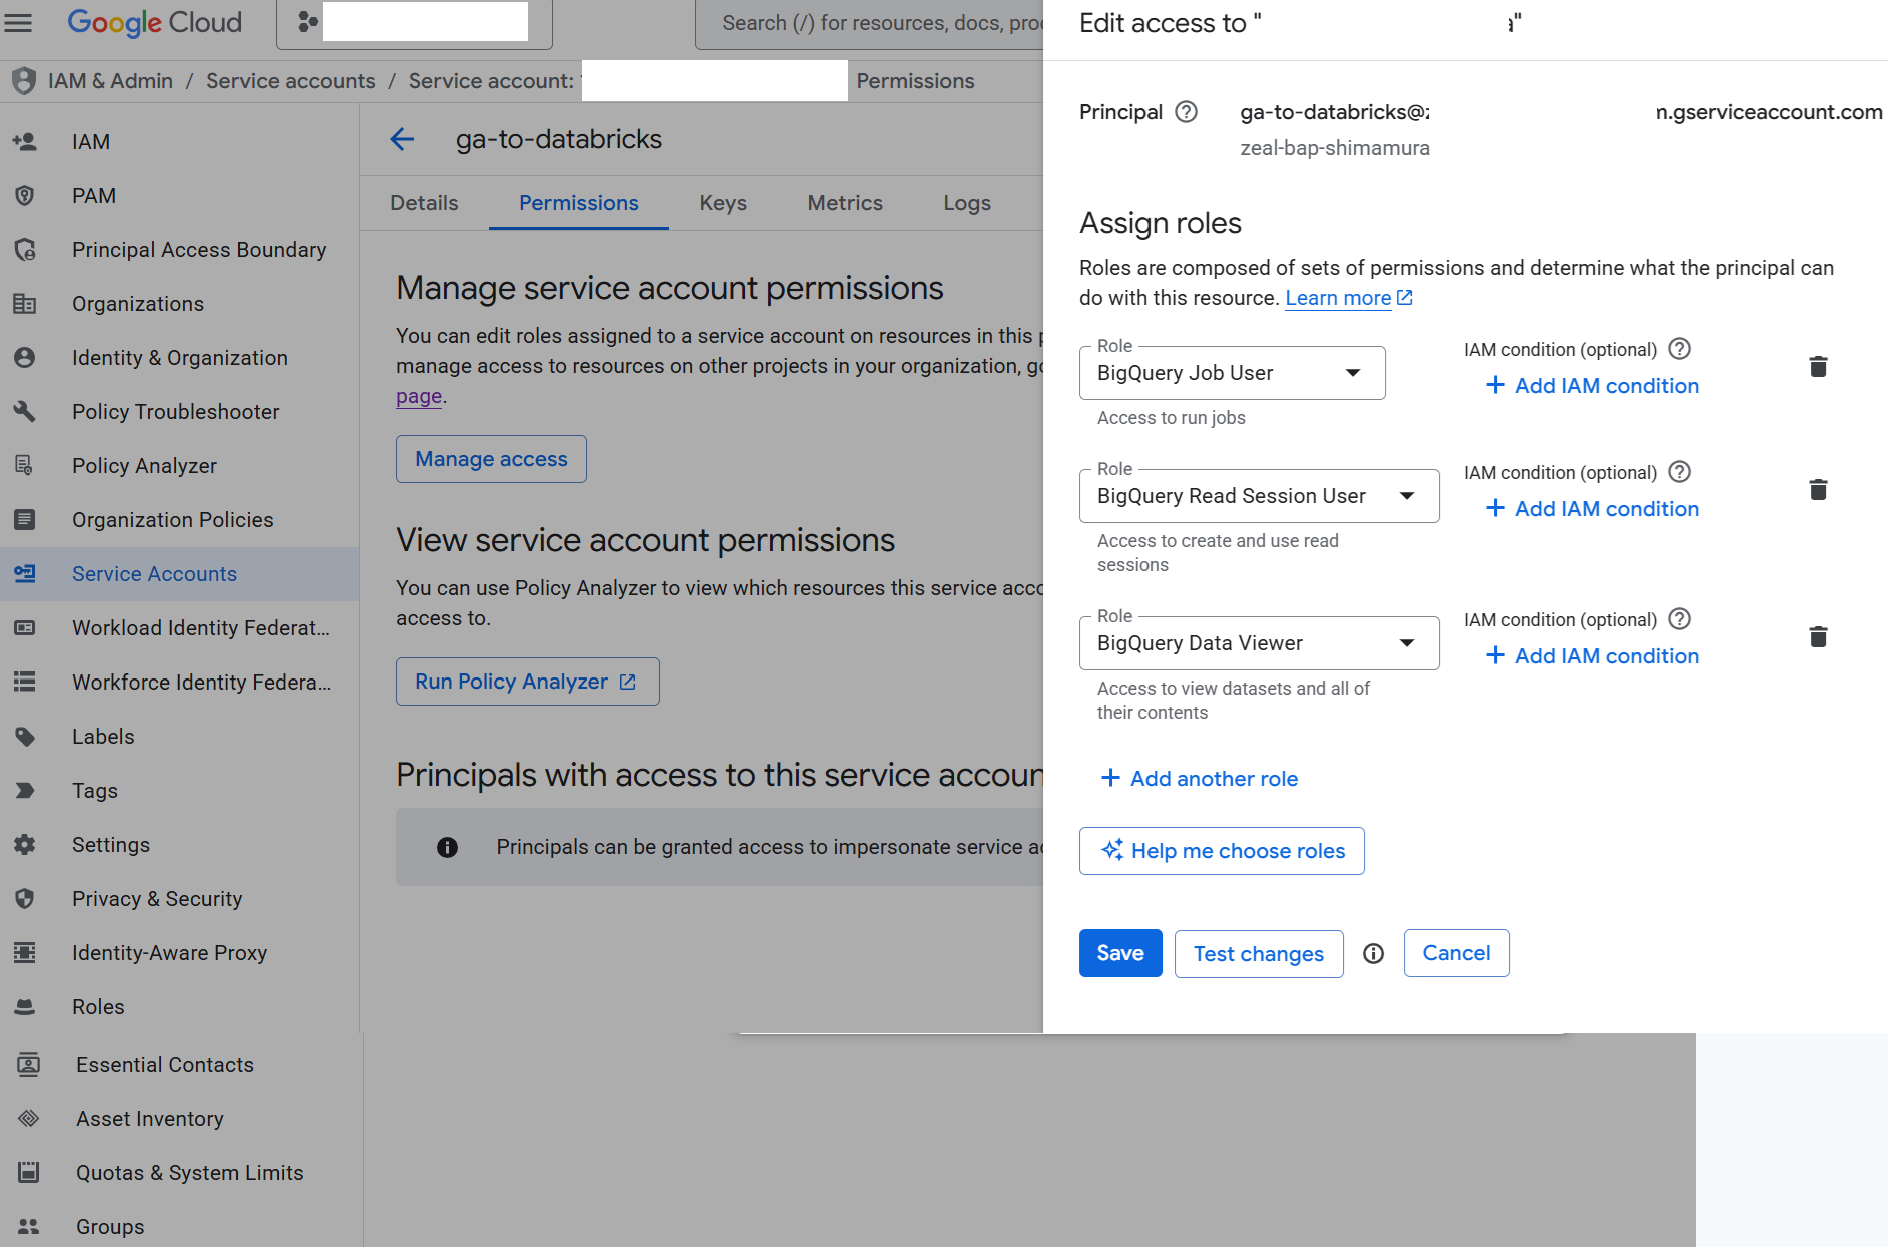Open help for IAM condition on first role

[x=1680, y=349]
